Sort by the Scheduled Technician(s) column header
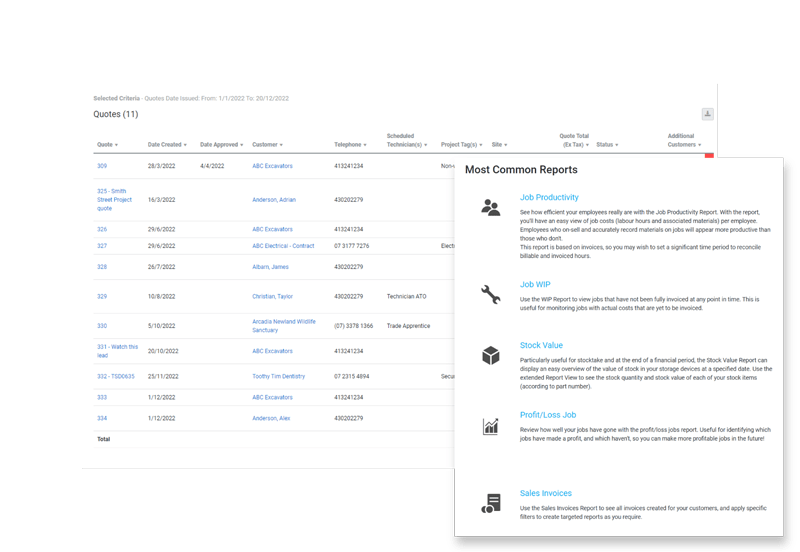 coord(407,140)
